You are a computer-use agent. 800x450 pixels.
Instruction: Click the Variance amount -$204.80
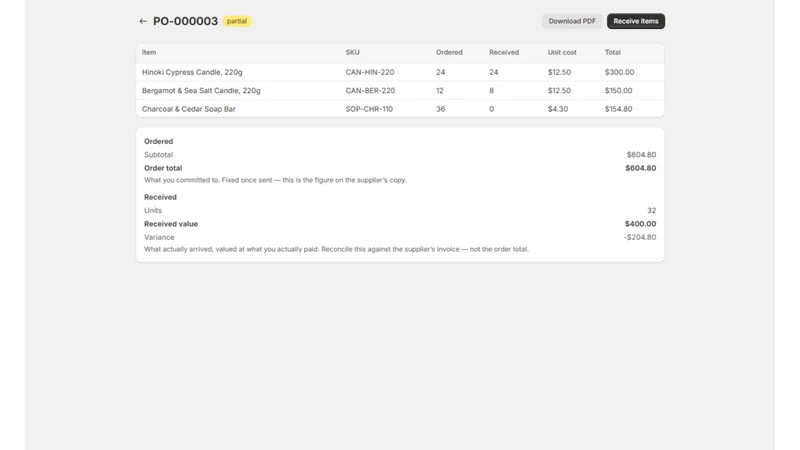pos(640,237)
